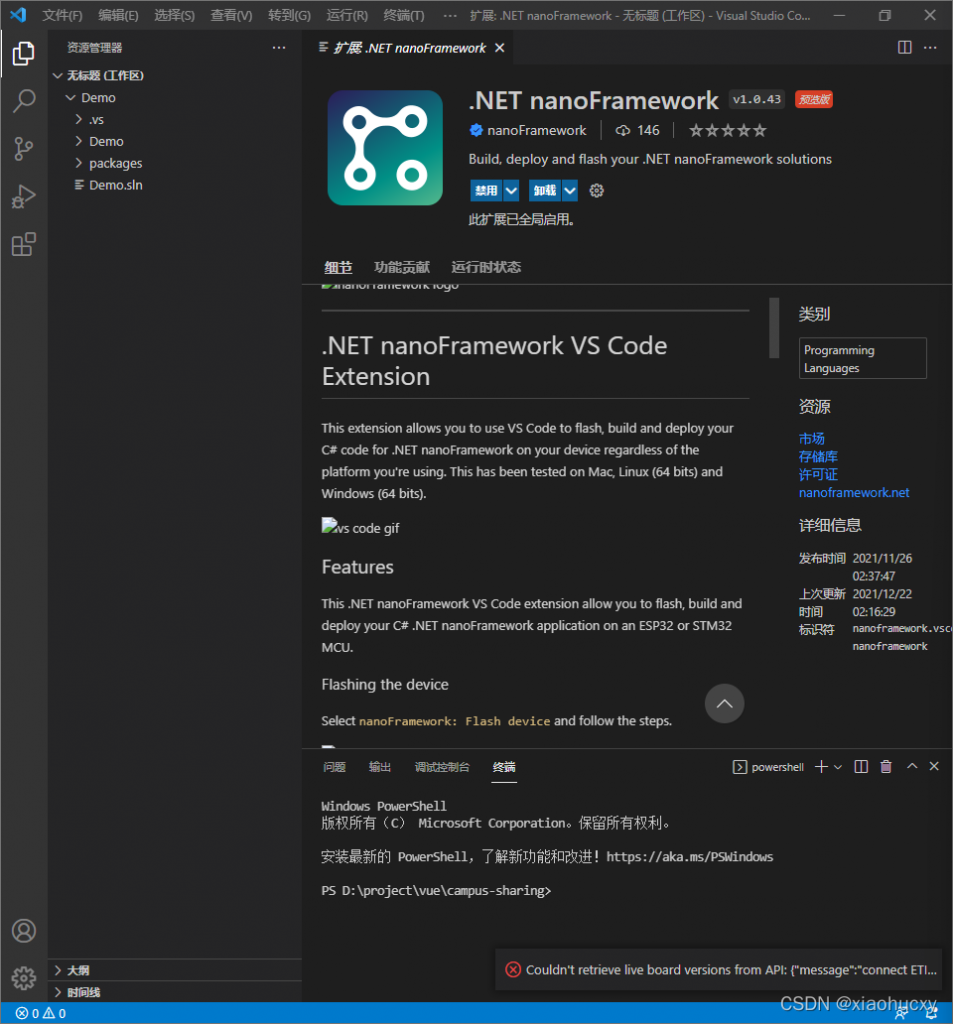Create a new terminal with the plus icon
The width and height of the screenshot is (953, 1024).
click(821, 767)
